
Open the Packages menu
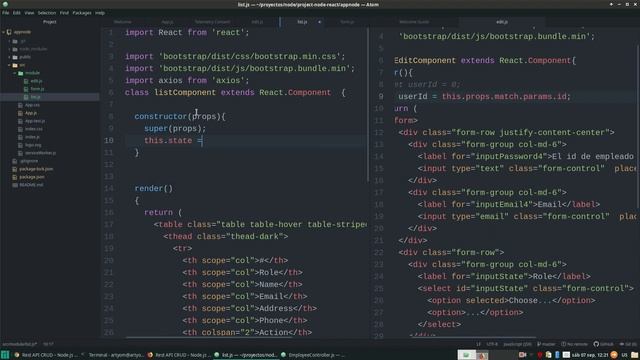tap(82, 13)
